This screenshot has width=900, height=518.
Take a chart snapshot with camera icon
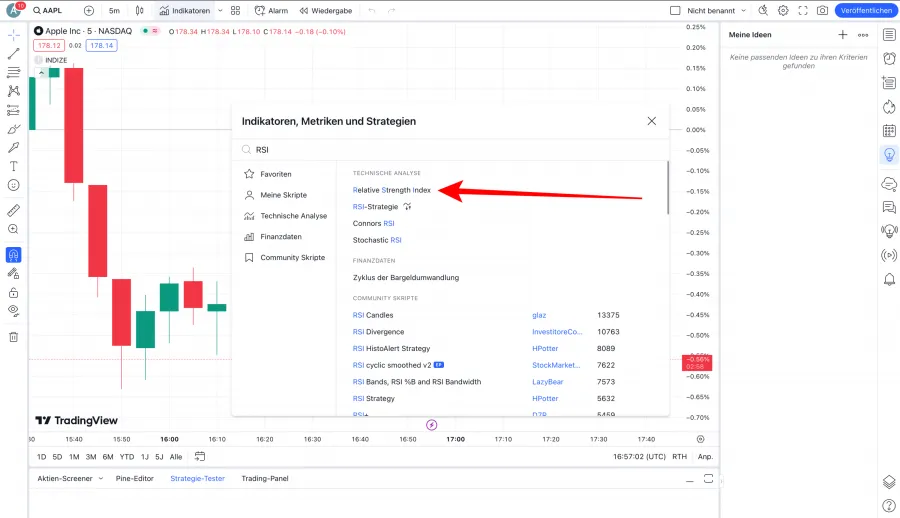tap(823, 10)
